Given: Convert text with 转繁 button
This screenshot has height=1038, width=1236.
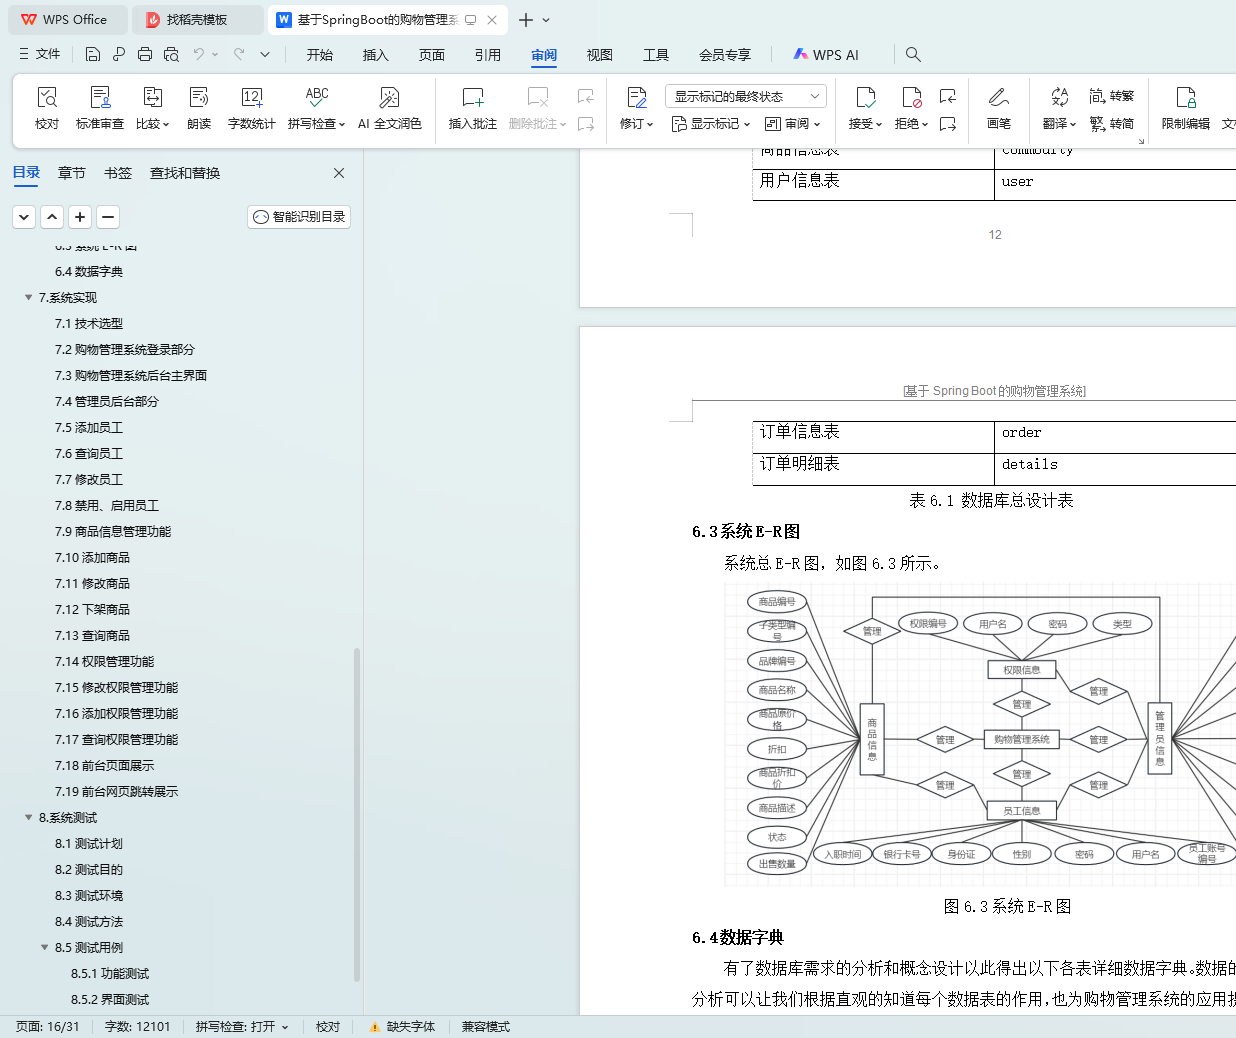Looking at the screenshot, I should [1112, 96].
